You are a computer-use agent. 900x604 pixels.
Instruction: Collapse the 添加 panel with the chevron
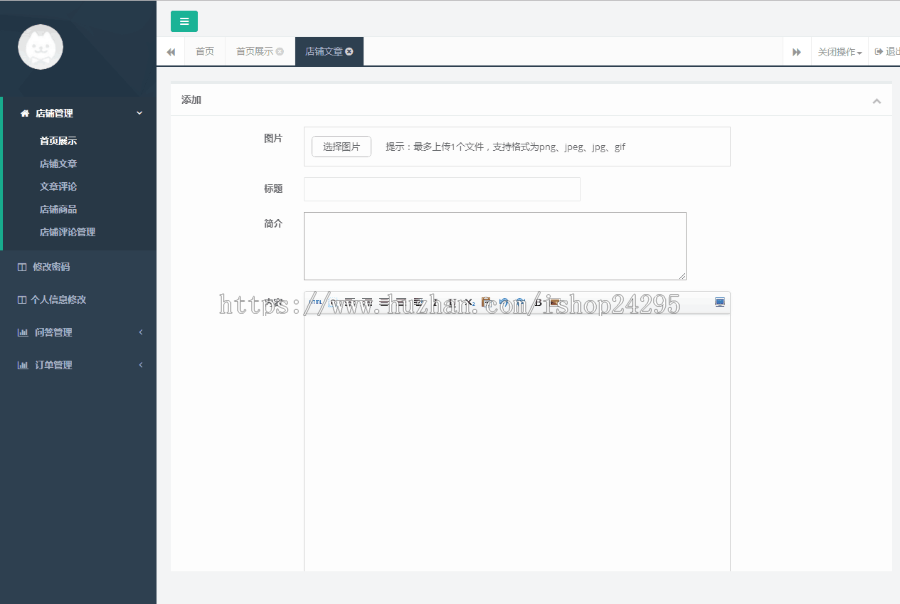[x=877, y=100]
